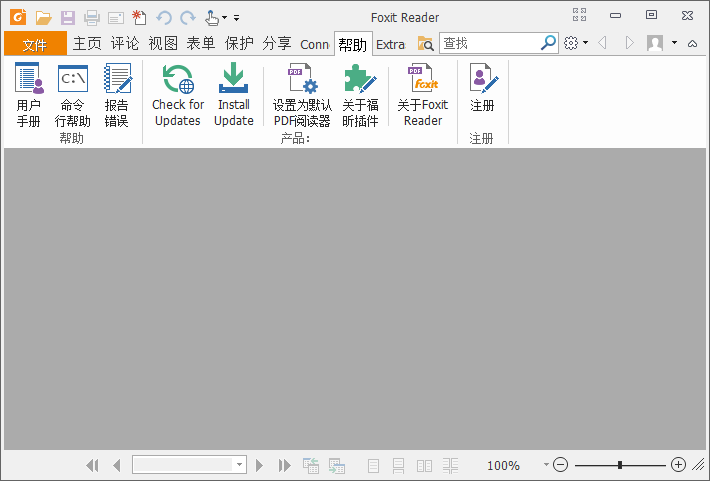Click the create new PDF icon
Viewport: 710px width, 481px height.
pos(139,18)
